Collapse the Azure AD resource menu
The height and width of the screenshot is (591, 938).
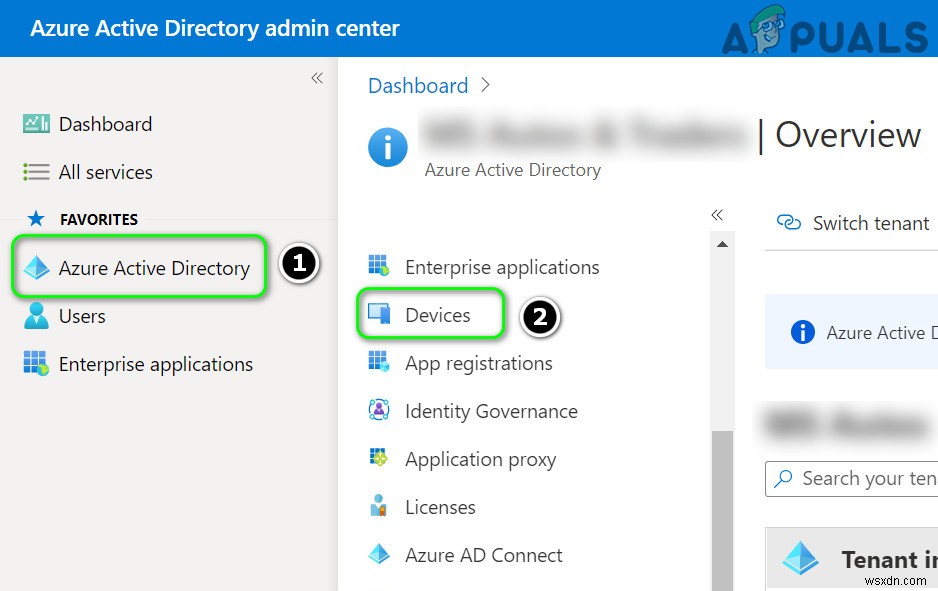pos(717,215)
